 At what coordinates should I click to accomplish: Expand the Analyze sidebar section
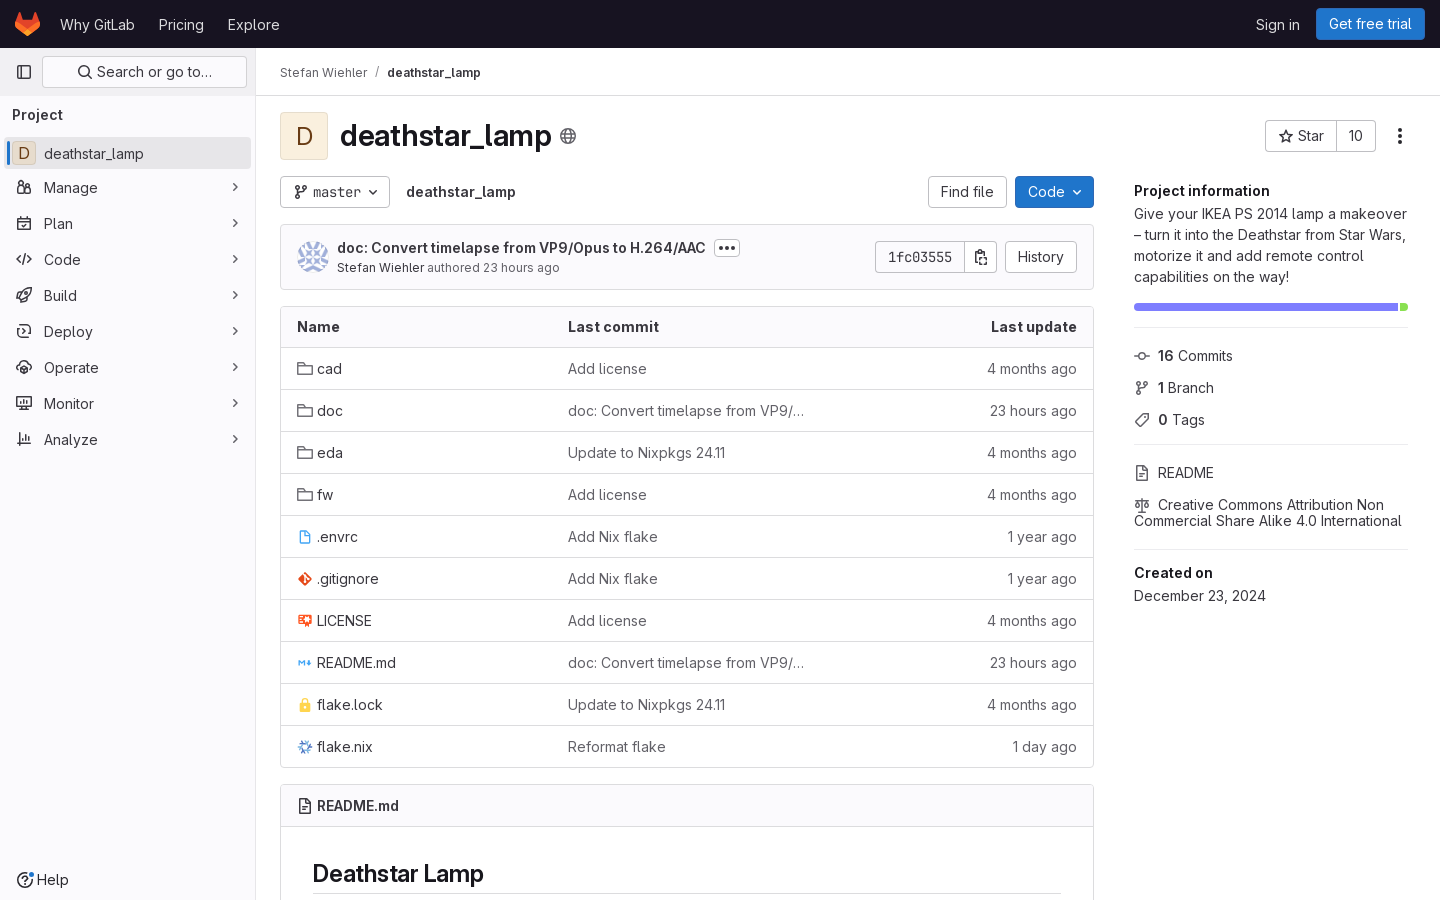point(128,440)
